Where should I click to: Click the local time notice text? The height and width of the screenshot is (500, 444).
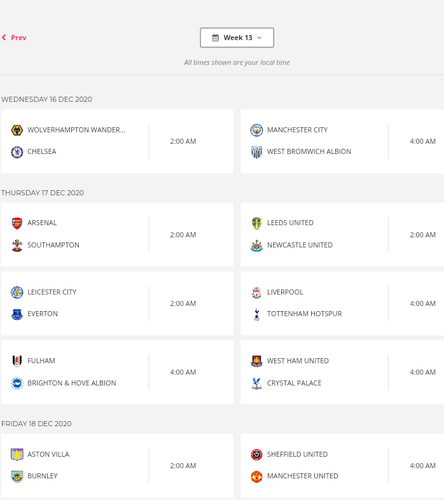[237, 62]
